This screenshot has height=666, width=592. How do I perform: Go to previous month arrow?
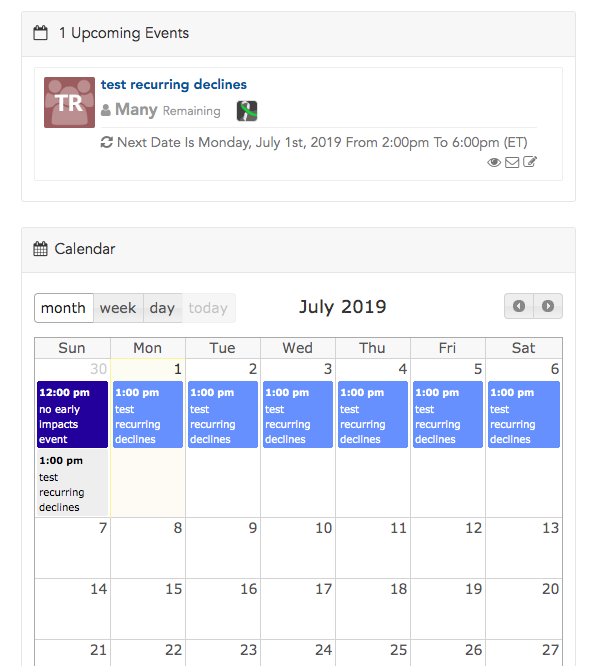point(519,306)
